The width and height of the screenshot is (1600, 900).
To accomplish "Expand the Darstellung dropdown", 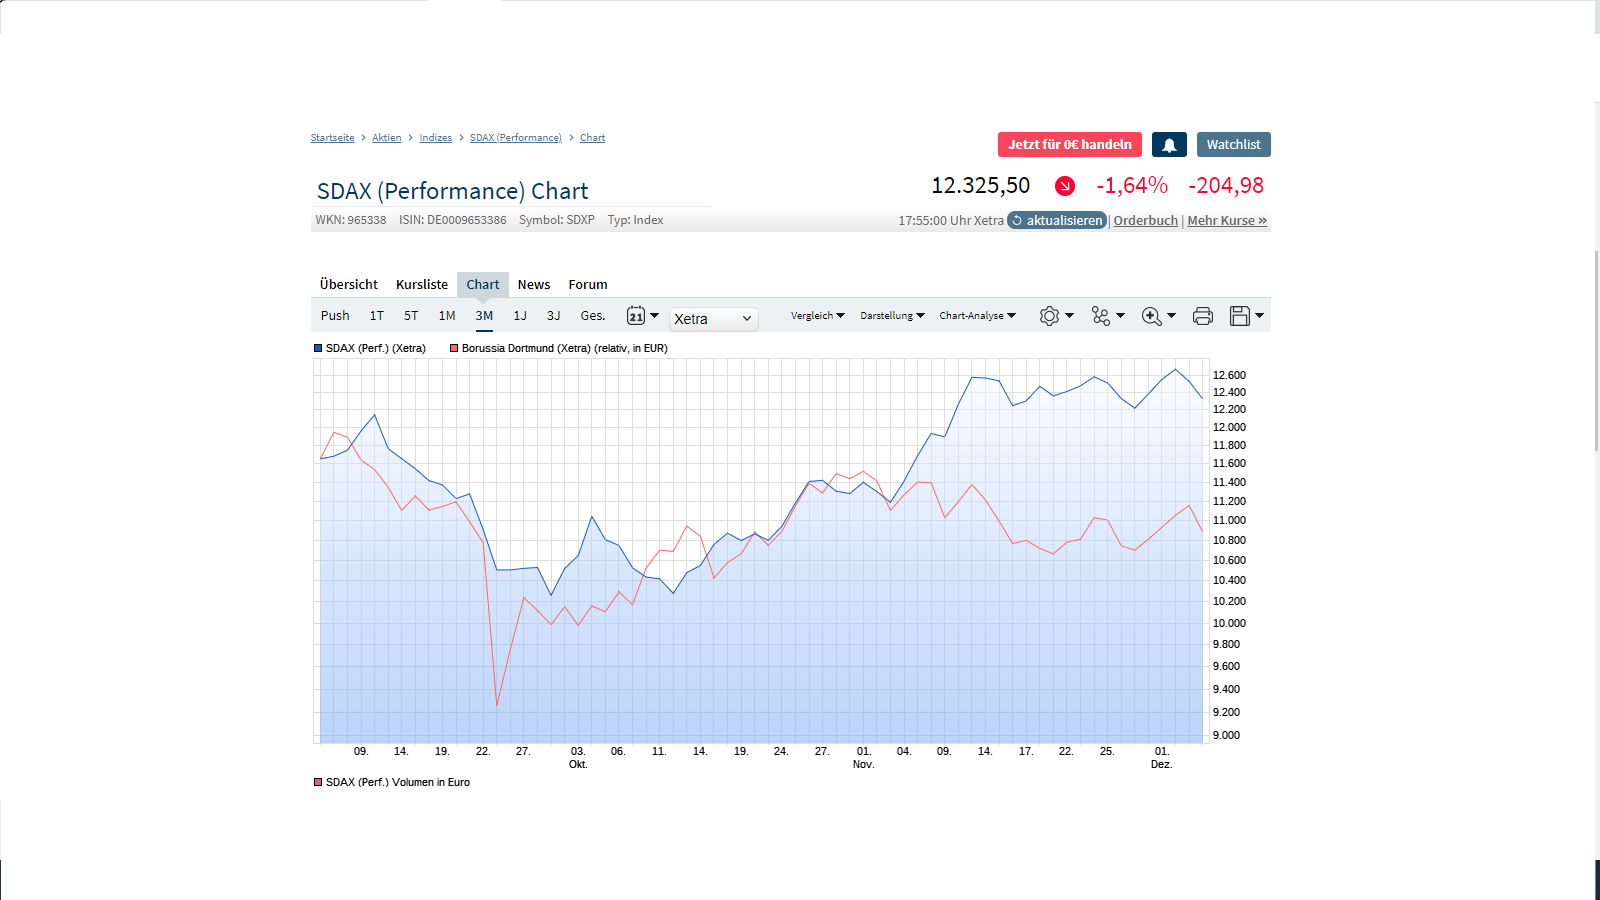I will tap(892, 316).
